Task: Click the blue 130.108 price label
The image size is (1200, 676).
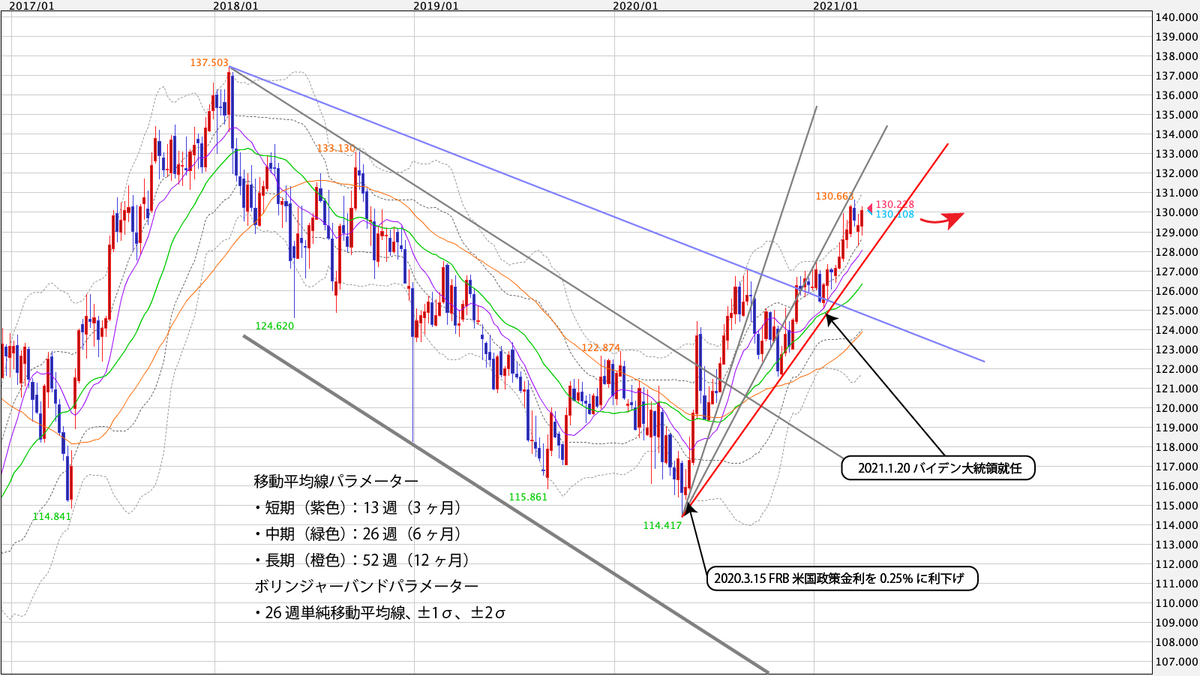Action: (895, 214)
